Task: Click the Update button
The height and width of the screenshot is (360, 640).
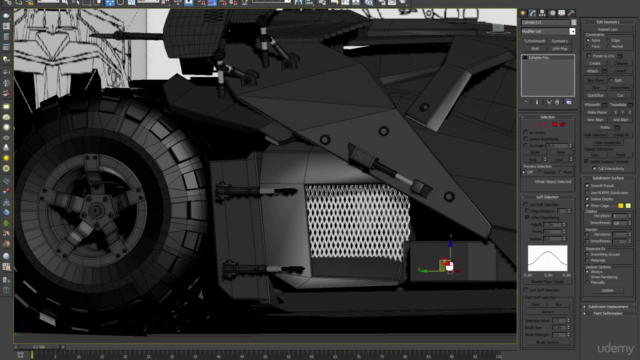Action: pos(607,291)
